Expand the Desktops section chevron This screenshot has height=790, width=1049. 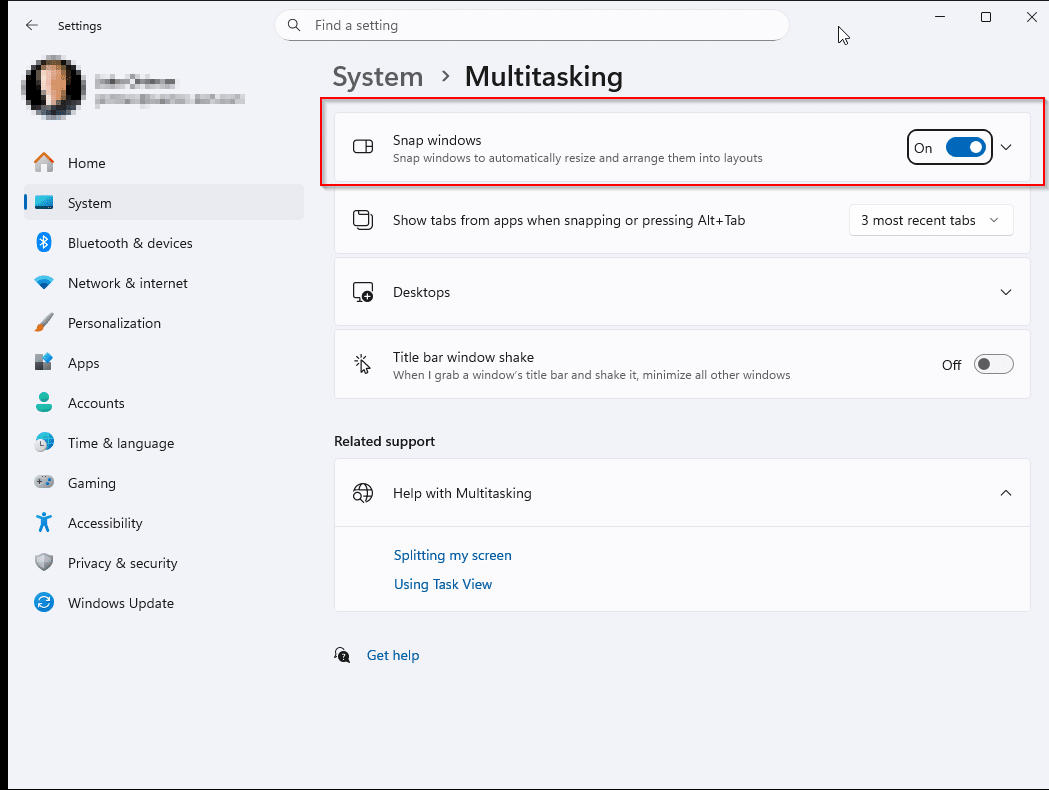1006,292
